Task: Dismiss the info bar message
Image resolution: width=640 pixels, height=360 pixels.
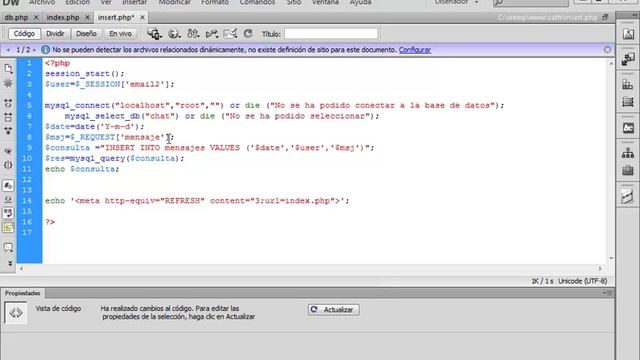Action: click(x=607, y=49)
